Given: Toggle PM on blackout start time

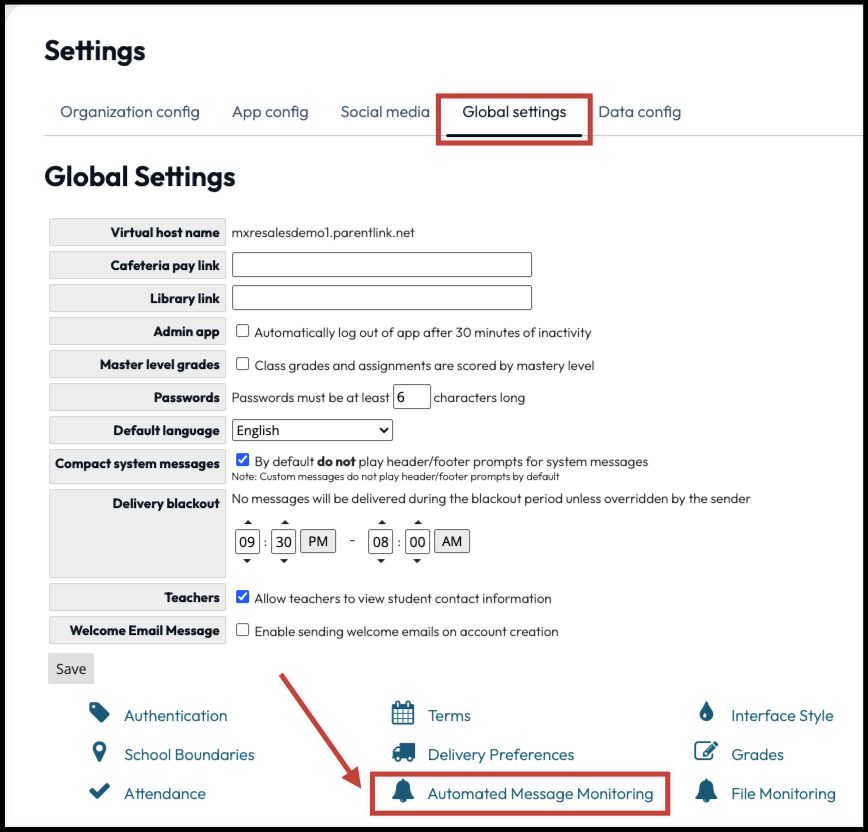Looking at the screenshot, I should pyautogui.click(x=316, y=541).
